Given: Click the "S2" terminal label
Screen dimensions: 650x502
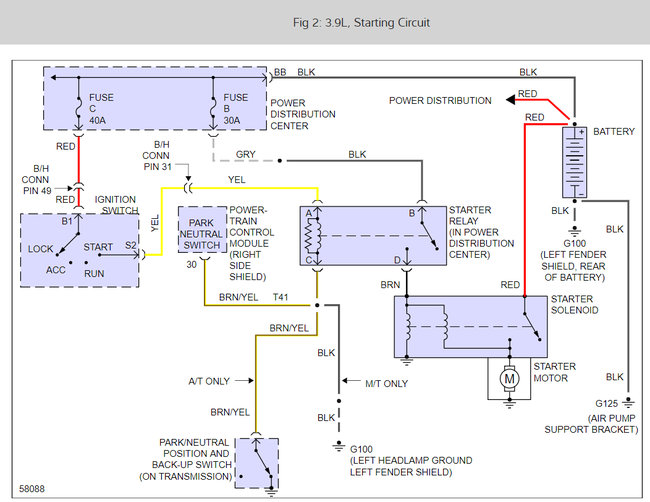Looking at the screenshot, I should pyautogui.click(x=131, y=245).
